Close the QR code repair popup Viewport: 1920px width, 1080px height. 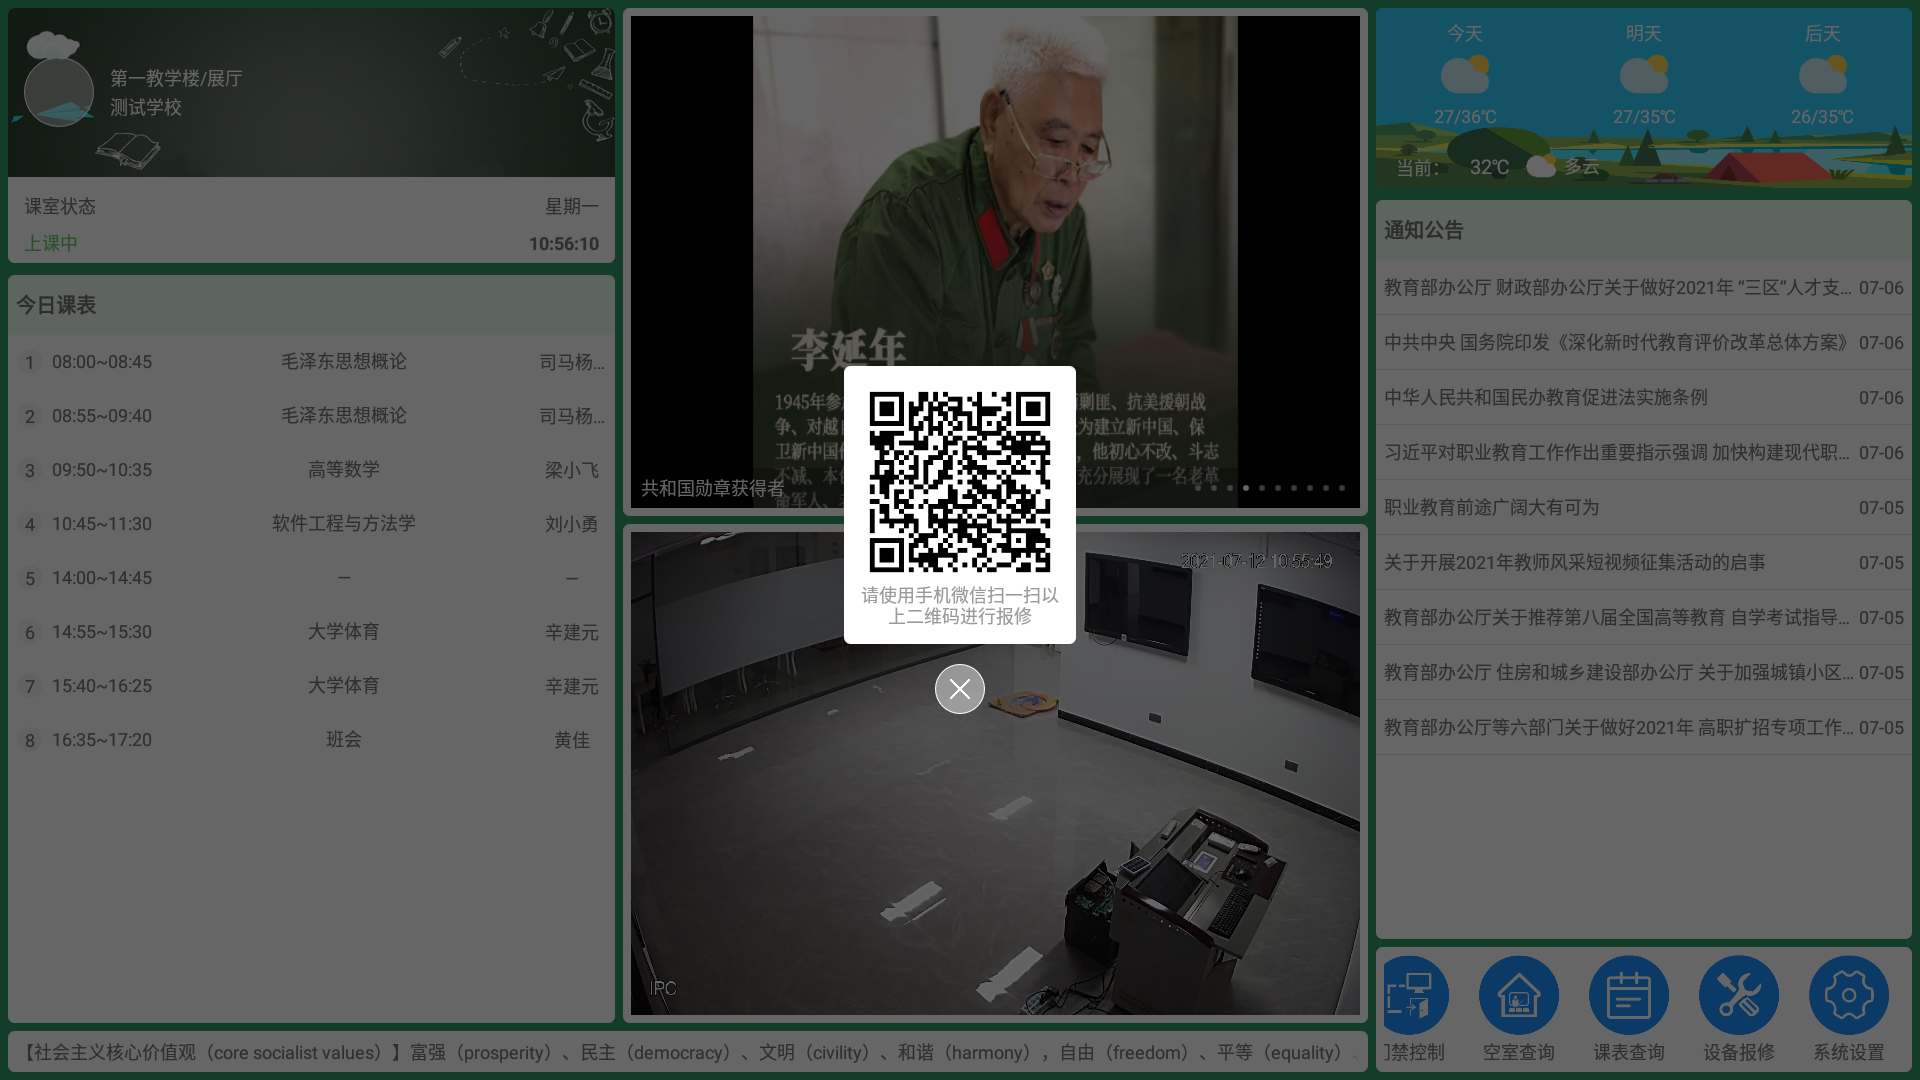(959, 689)
